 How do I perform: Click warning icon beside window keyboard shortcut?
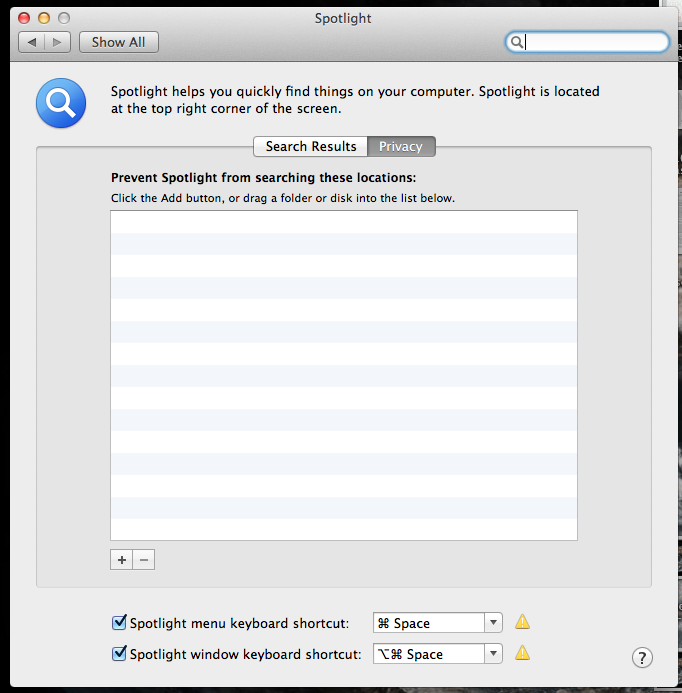coord(522,653)
